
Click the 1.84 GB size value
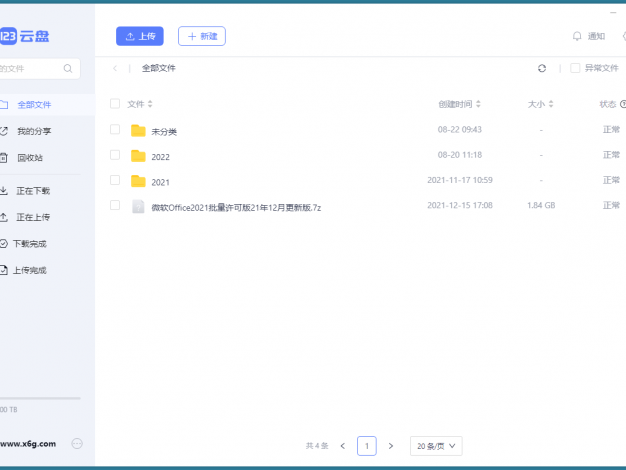[541, 205]
